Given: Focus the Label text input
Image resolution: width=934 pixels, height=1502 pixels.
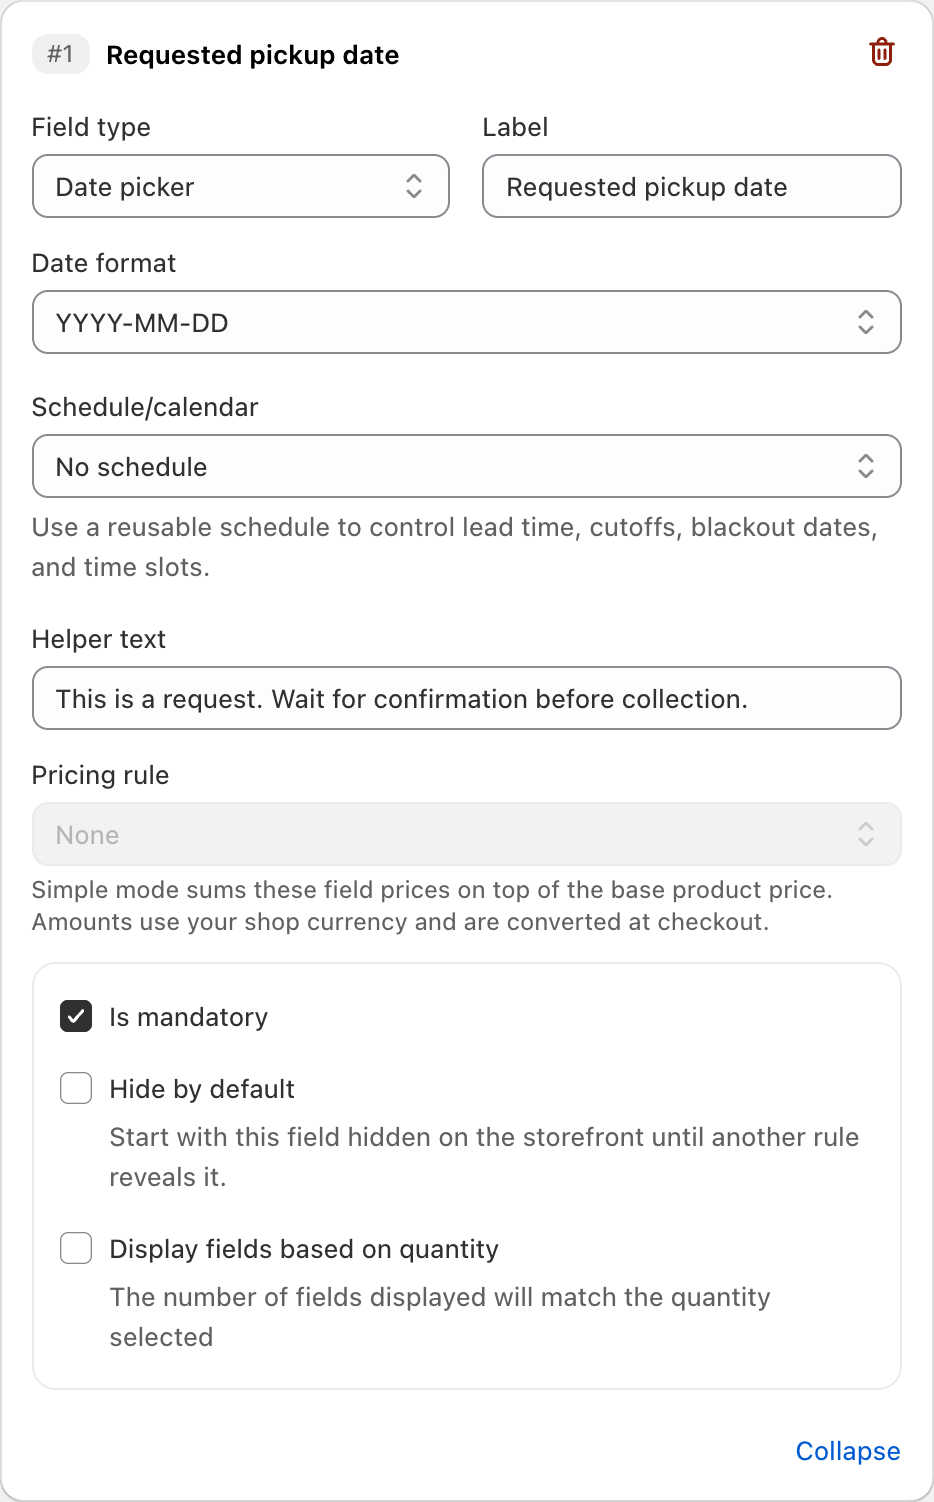Looking at the screenshot, I should (692, 186).
